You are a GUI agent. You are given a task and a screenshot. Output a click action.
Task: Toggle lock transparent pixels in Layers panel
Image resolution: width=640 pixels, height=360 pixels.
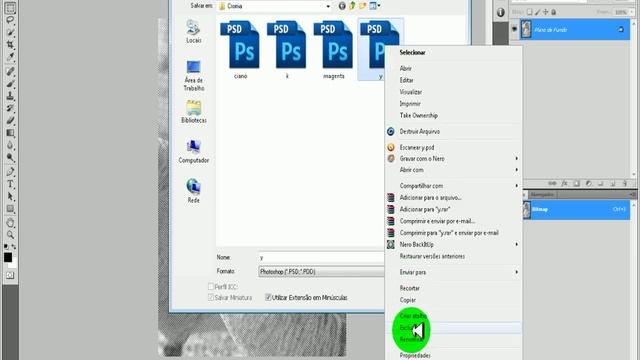[529, 12]
